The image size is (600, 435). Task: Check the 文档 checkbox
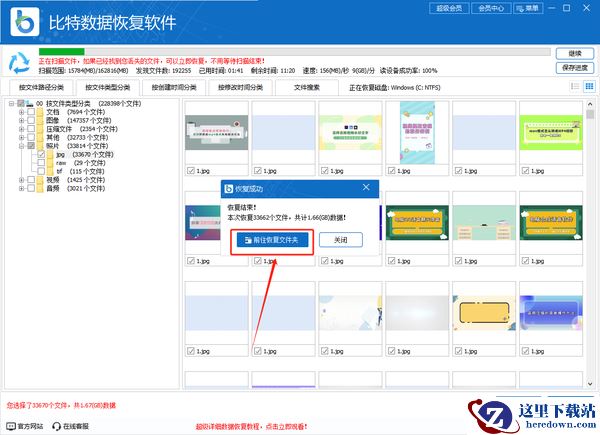[31, 112]
